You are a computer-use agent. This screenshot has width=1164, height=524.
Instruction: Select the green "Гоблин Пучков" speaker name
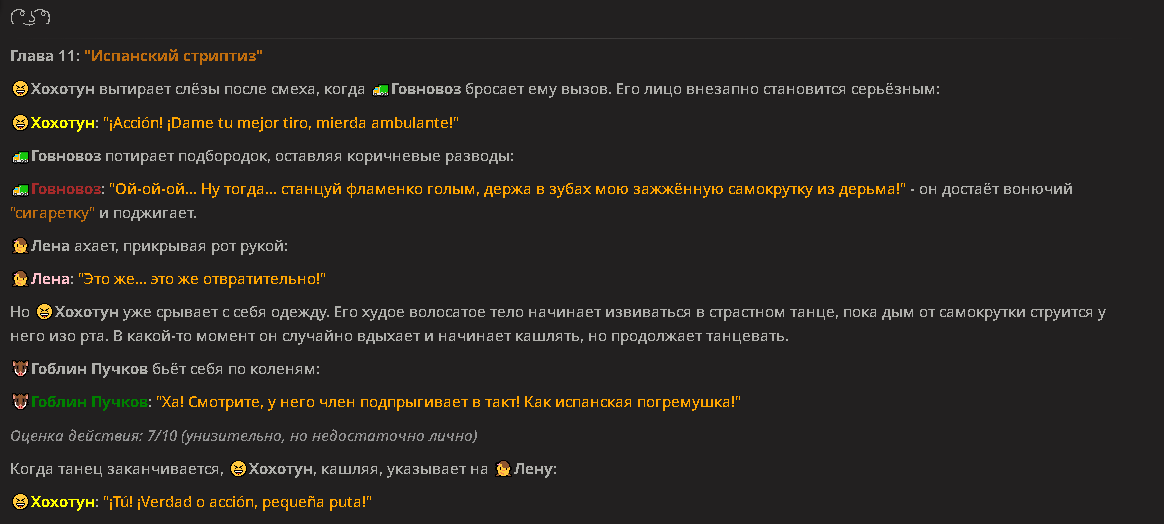coord(88,403)
